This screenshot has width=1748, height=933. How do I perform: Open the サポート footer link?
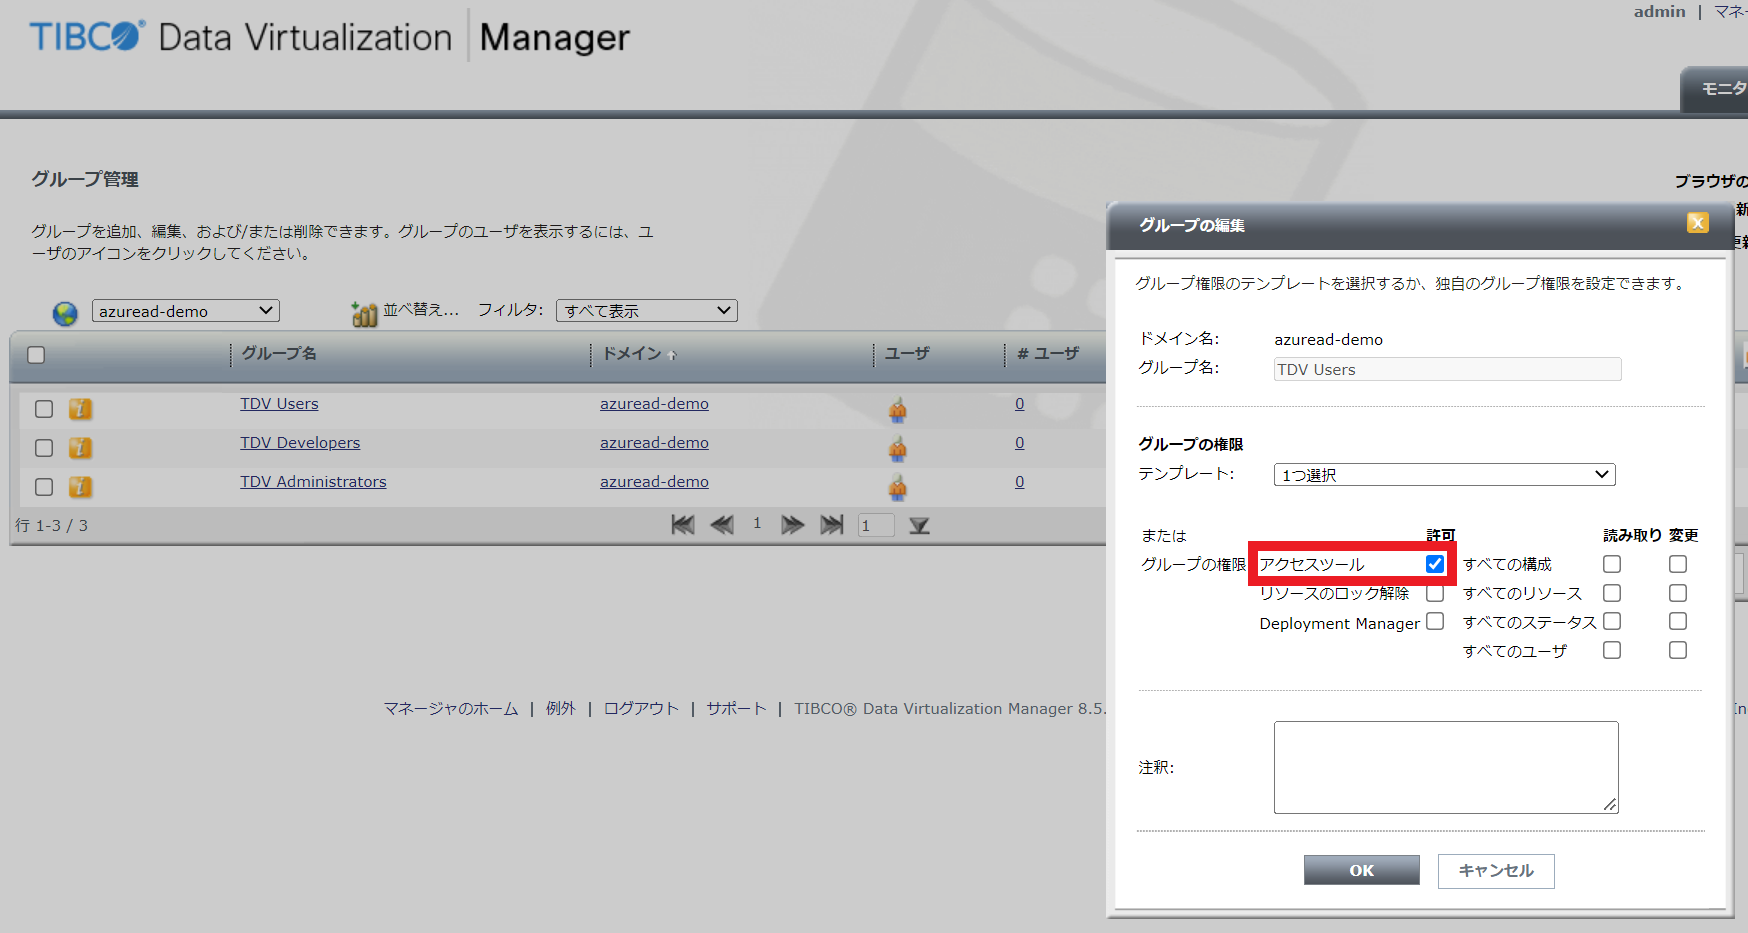click(736, 708)
